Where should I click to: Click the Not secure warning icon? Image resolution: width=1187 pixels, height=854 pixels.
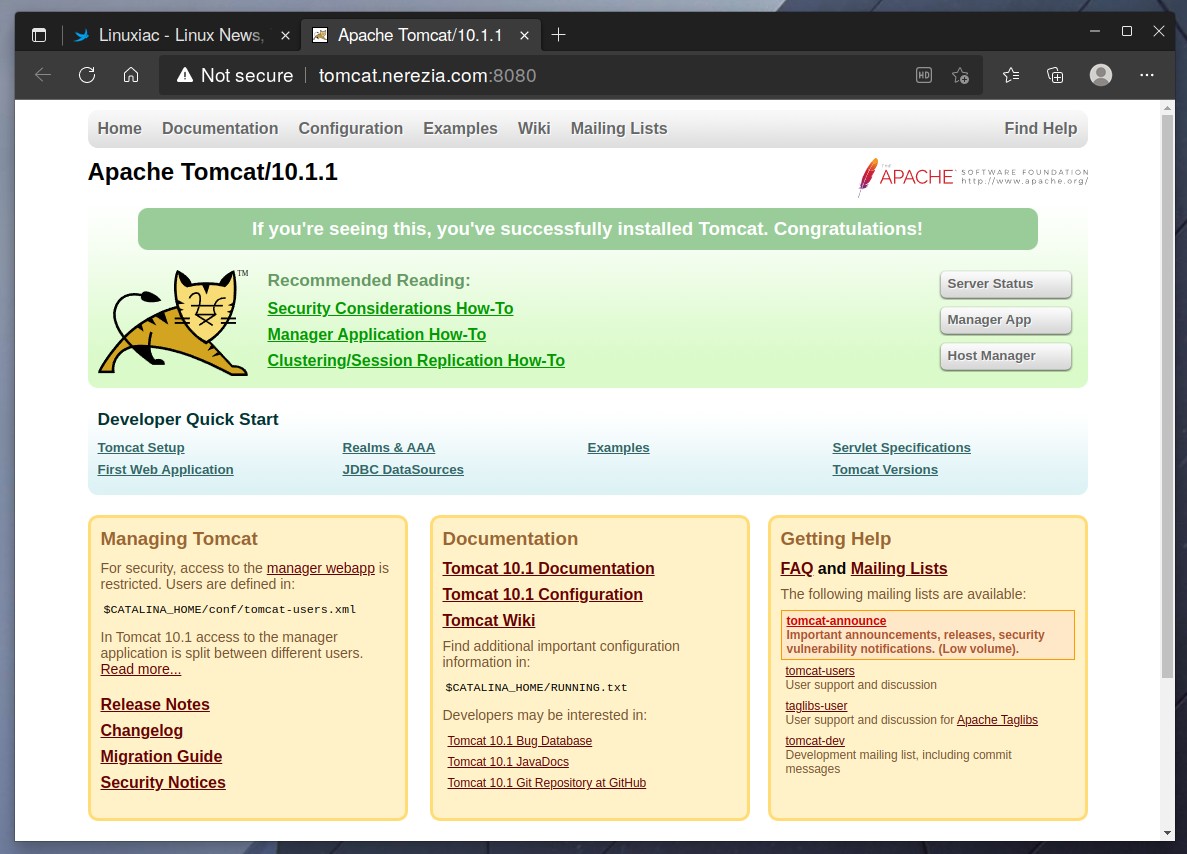185,75
